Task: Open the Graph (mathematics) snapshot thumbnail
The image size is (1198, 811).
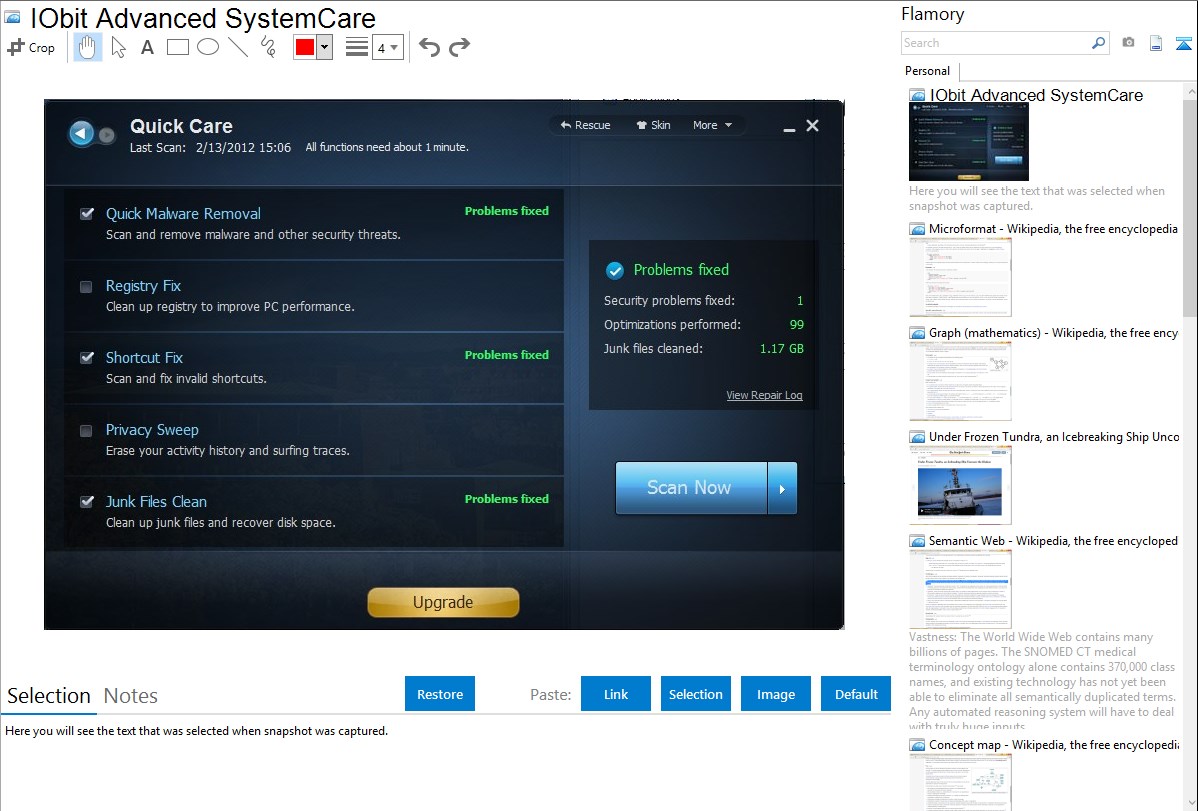Action: coord(960,381)
